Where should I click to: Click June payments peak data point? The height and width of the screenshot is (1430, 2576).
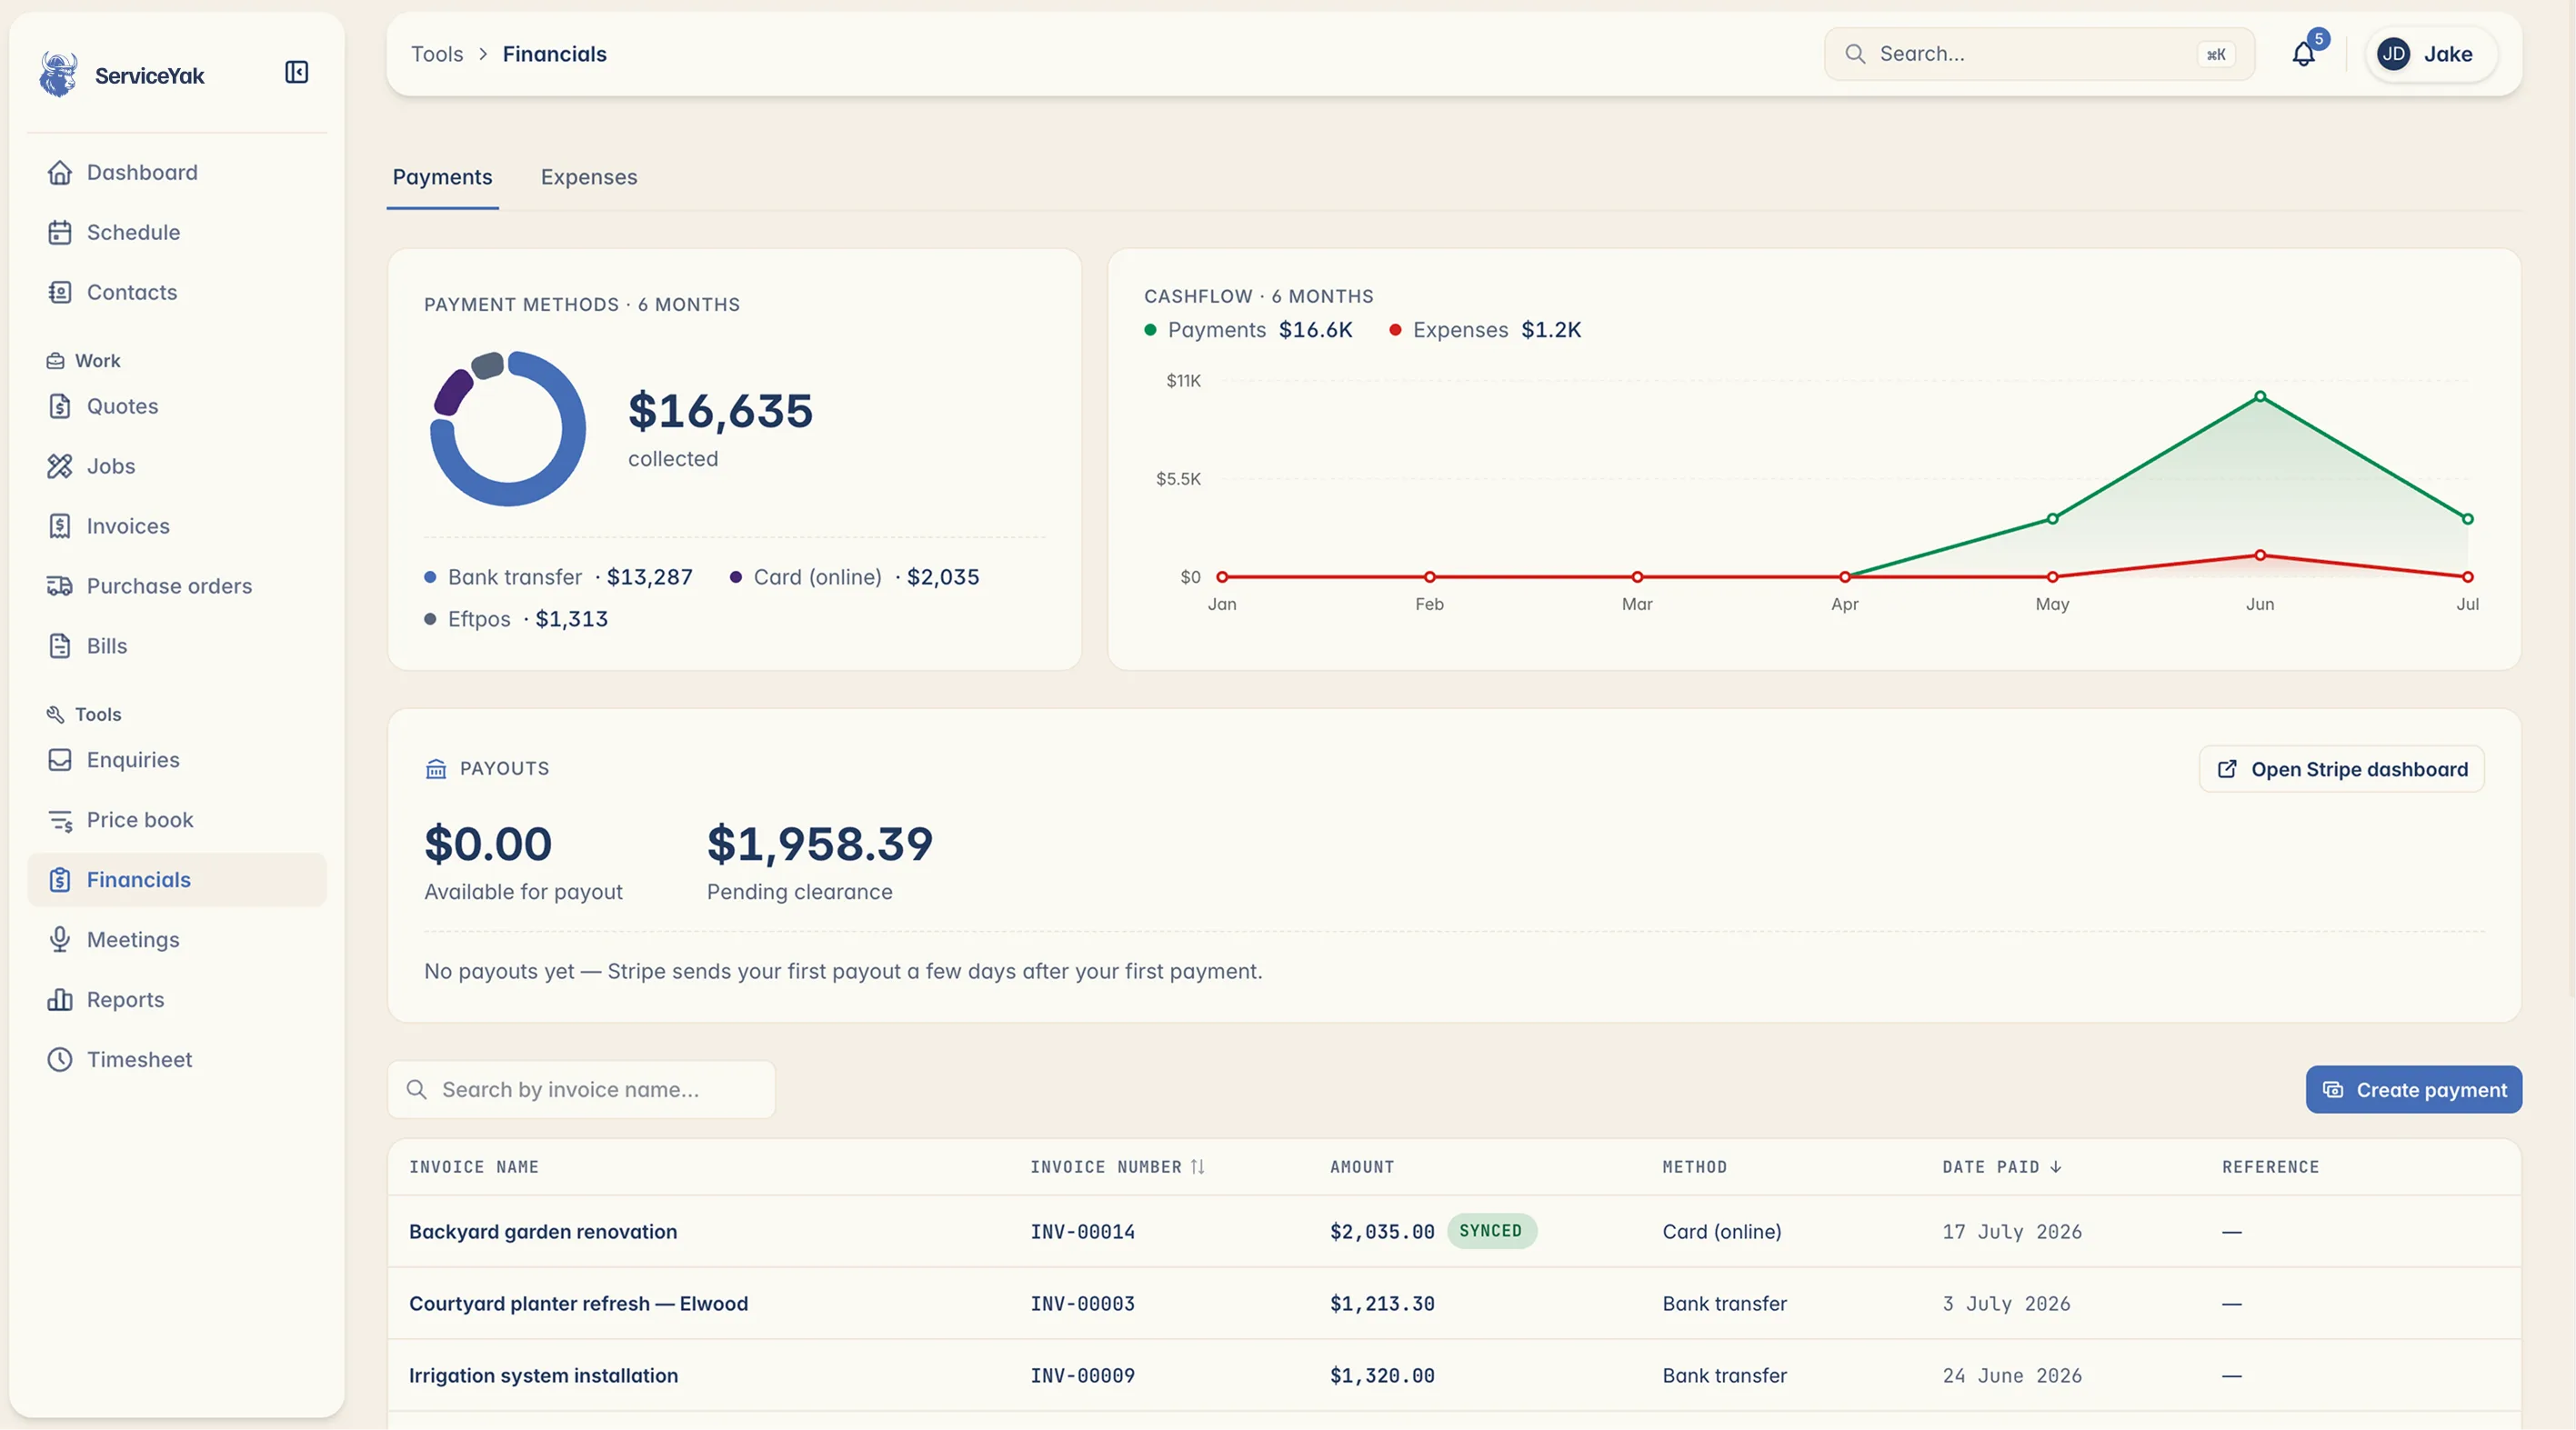pos(2260,397)
